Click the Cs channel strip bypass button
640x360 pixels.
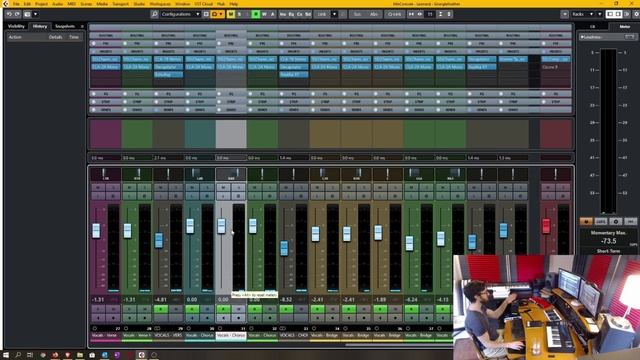(300, 14)
